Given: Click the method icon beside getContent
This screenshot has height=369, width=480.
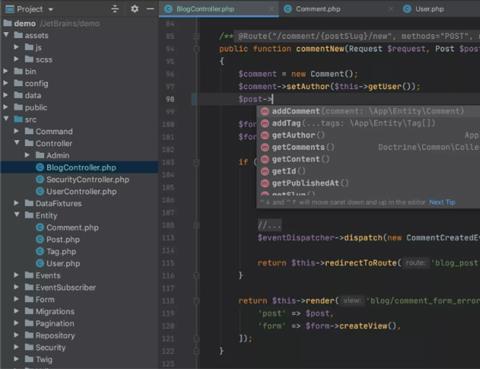Looking at the screenshot, I should (x=265, y=160).
